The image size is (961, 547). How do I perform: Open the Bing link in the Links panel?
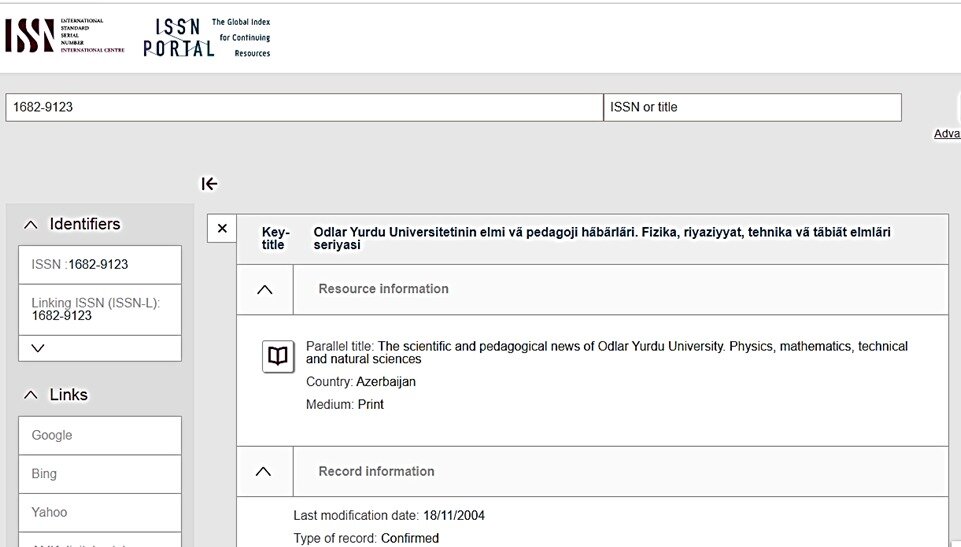[100, 474]
